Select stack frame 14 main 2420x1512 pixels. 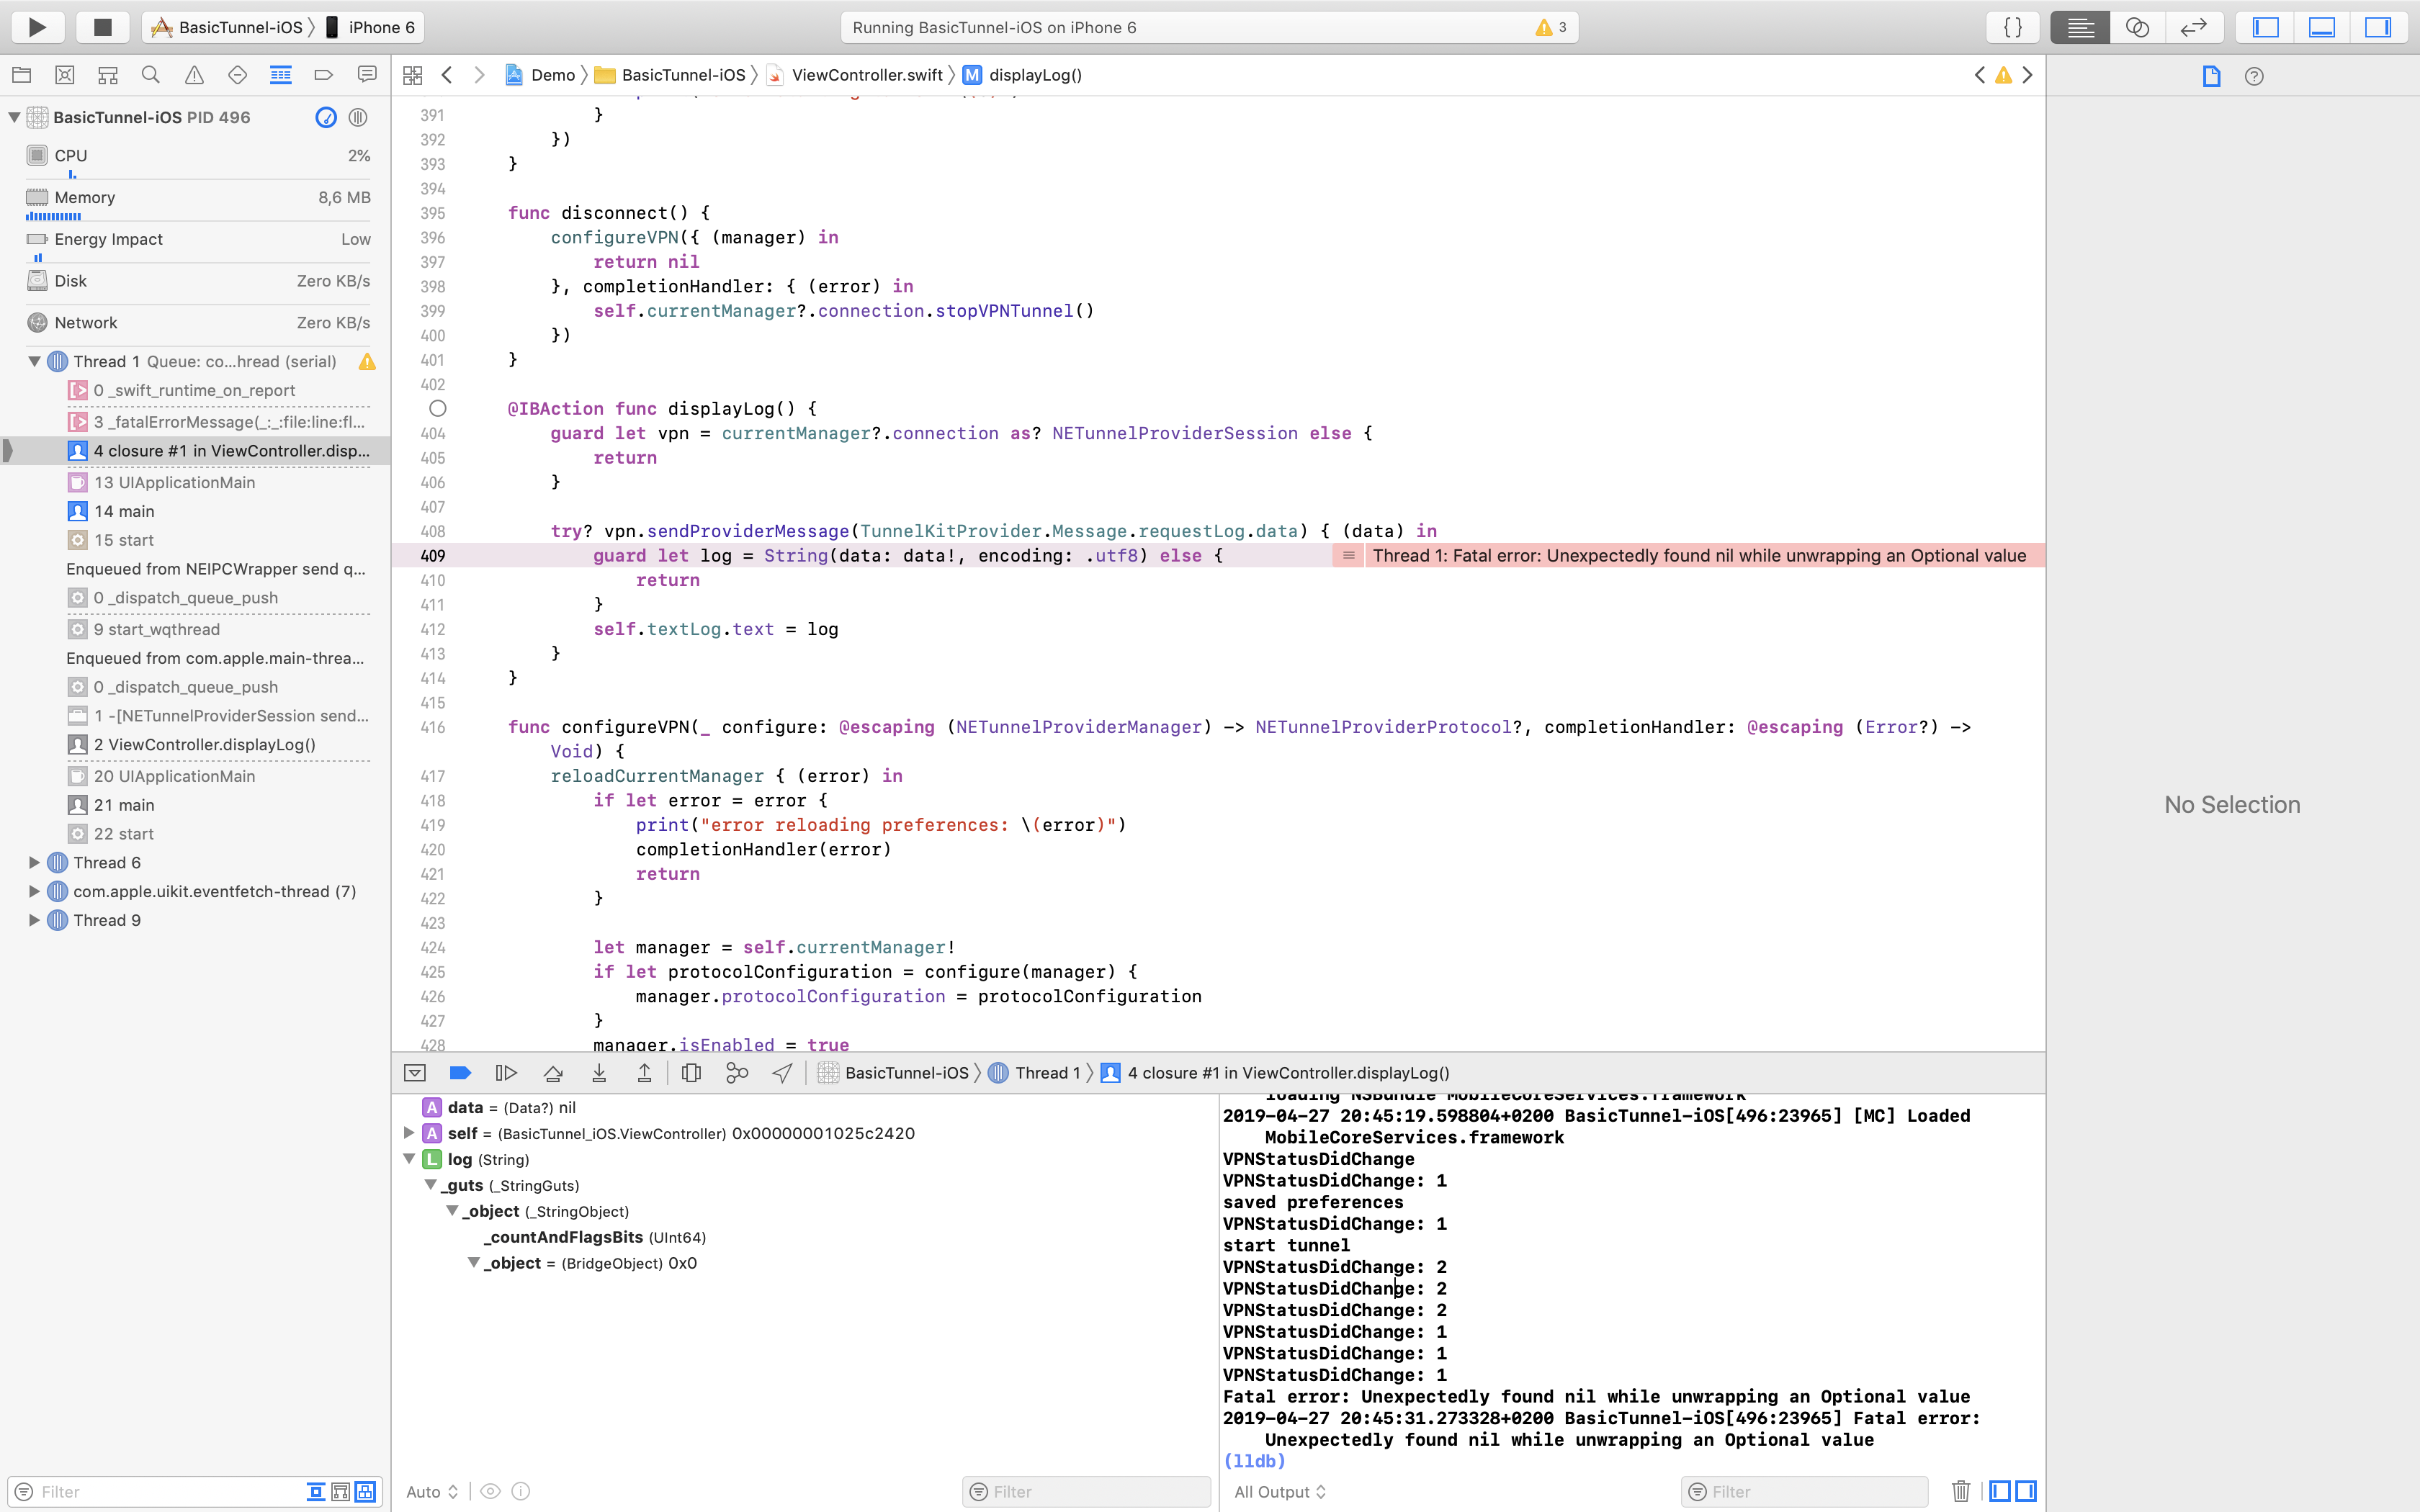tap(124, 511)
